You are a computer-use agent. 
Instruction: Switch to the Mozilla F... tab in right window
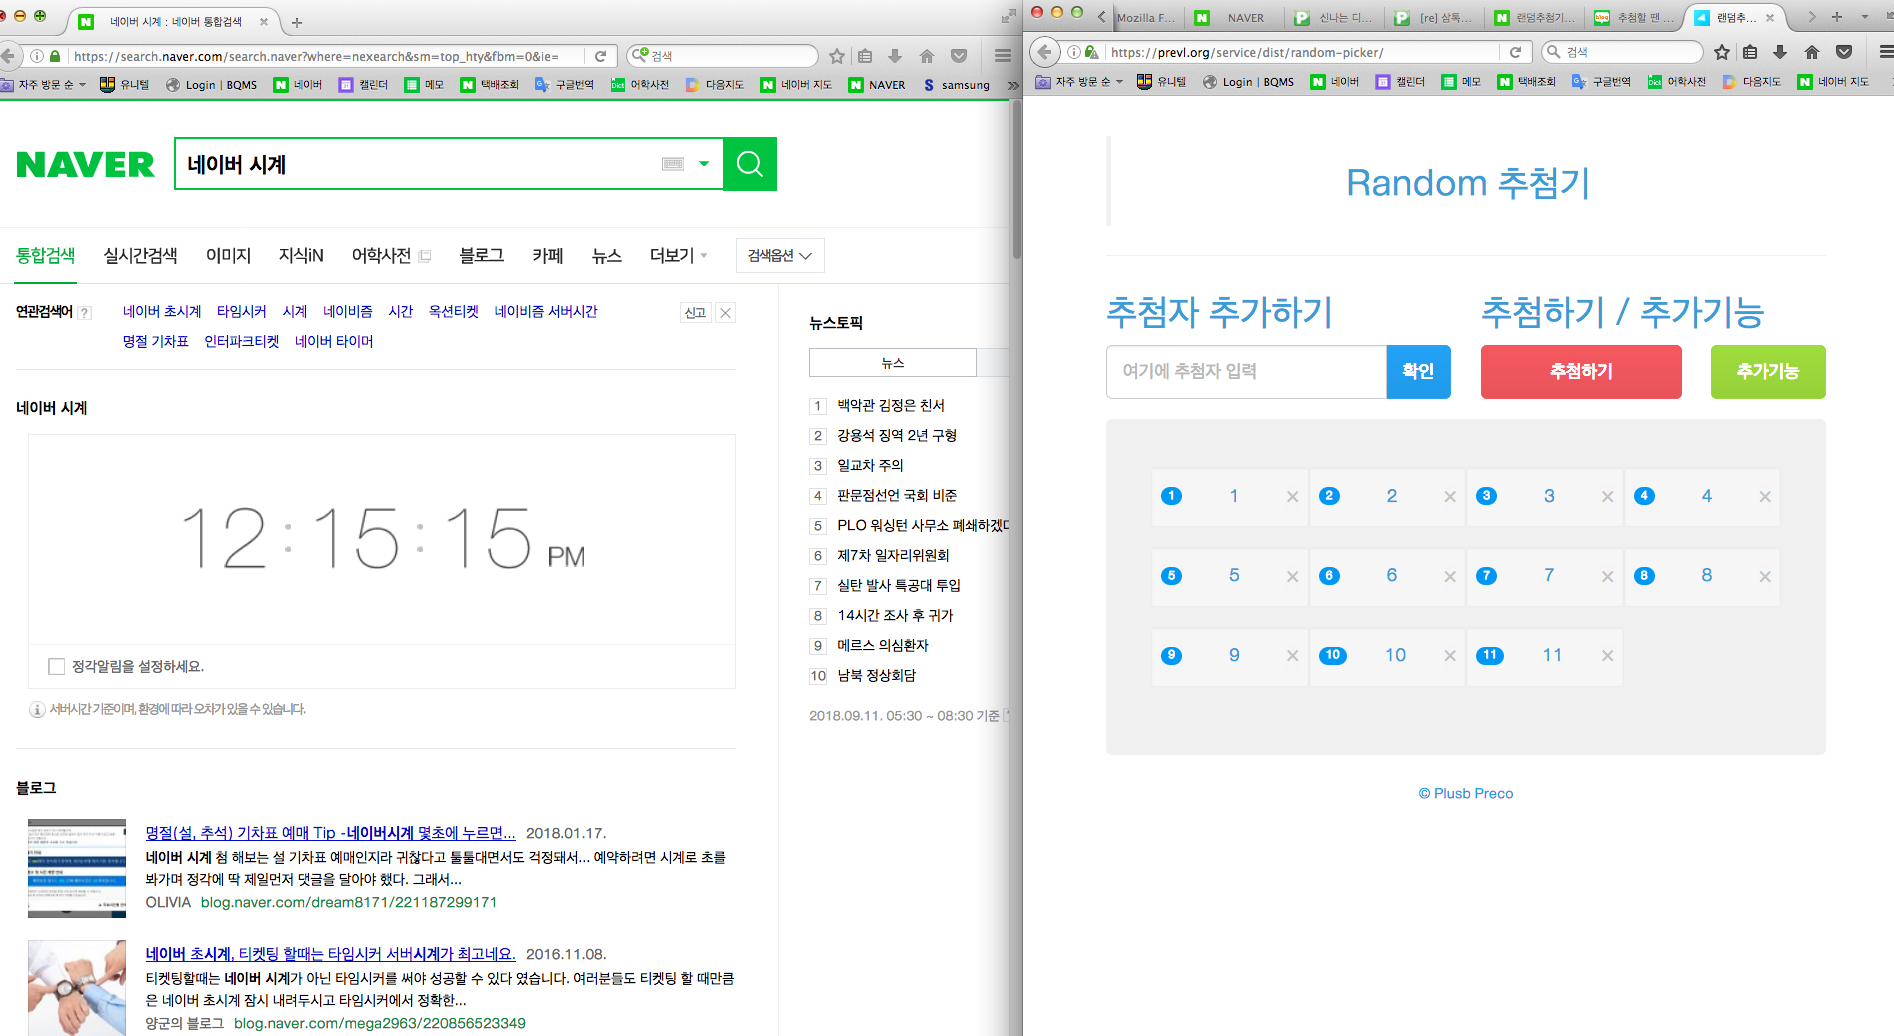(x=1147, y=18)
